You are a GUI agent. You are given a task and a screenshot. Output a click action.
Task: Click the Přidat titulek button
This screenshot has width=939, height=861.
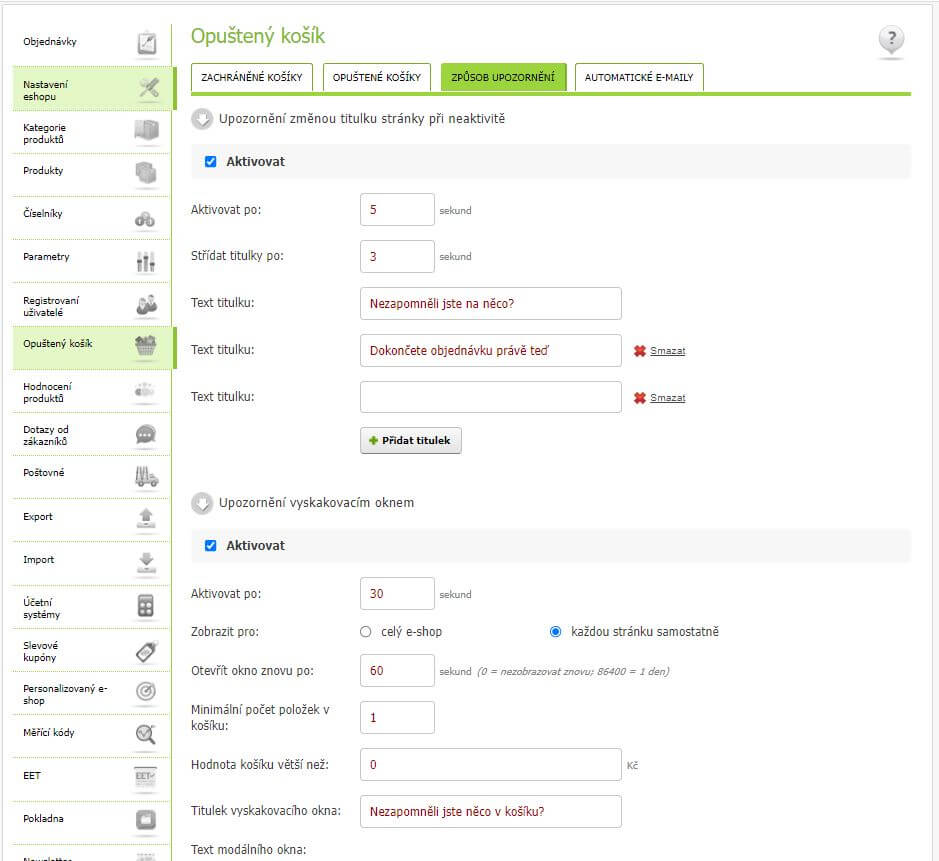point(411,441)
